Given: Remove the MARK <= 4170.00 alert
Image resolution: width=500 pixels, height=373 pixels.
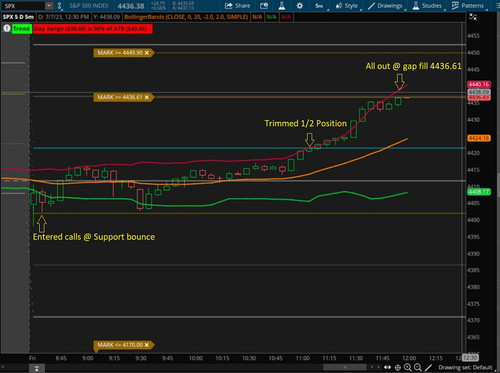Looking at the screenshot, I should 147,345.
